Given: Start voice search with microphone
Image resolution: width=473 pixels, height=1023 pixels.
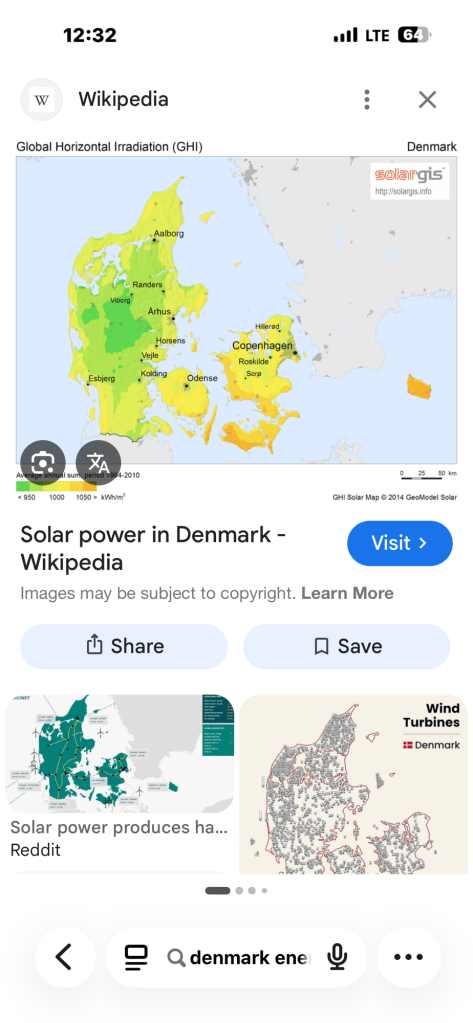Looking at the screenshot, I should (x=337, y=958).
